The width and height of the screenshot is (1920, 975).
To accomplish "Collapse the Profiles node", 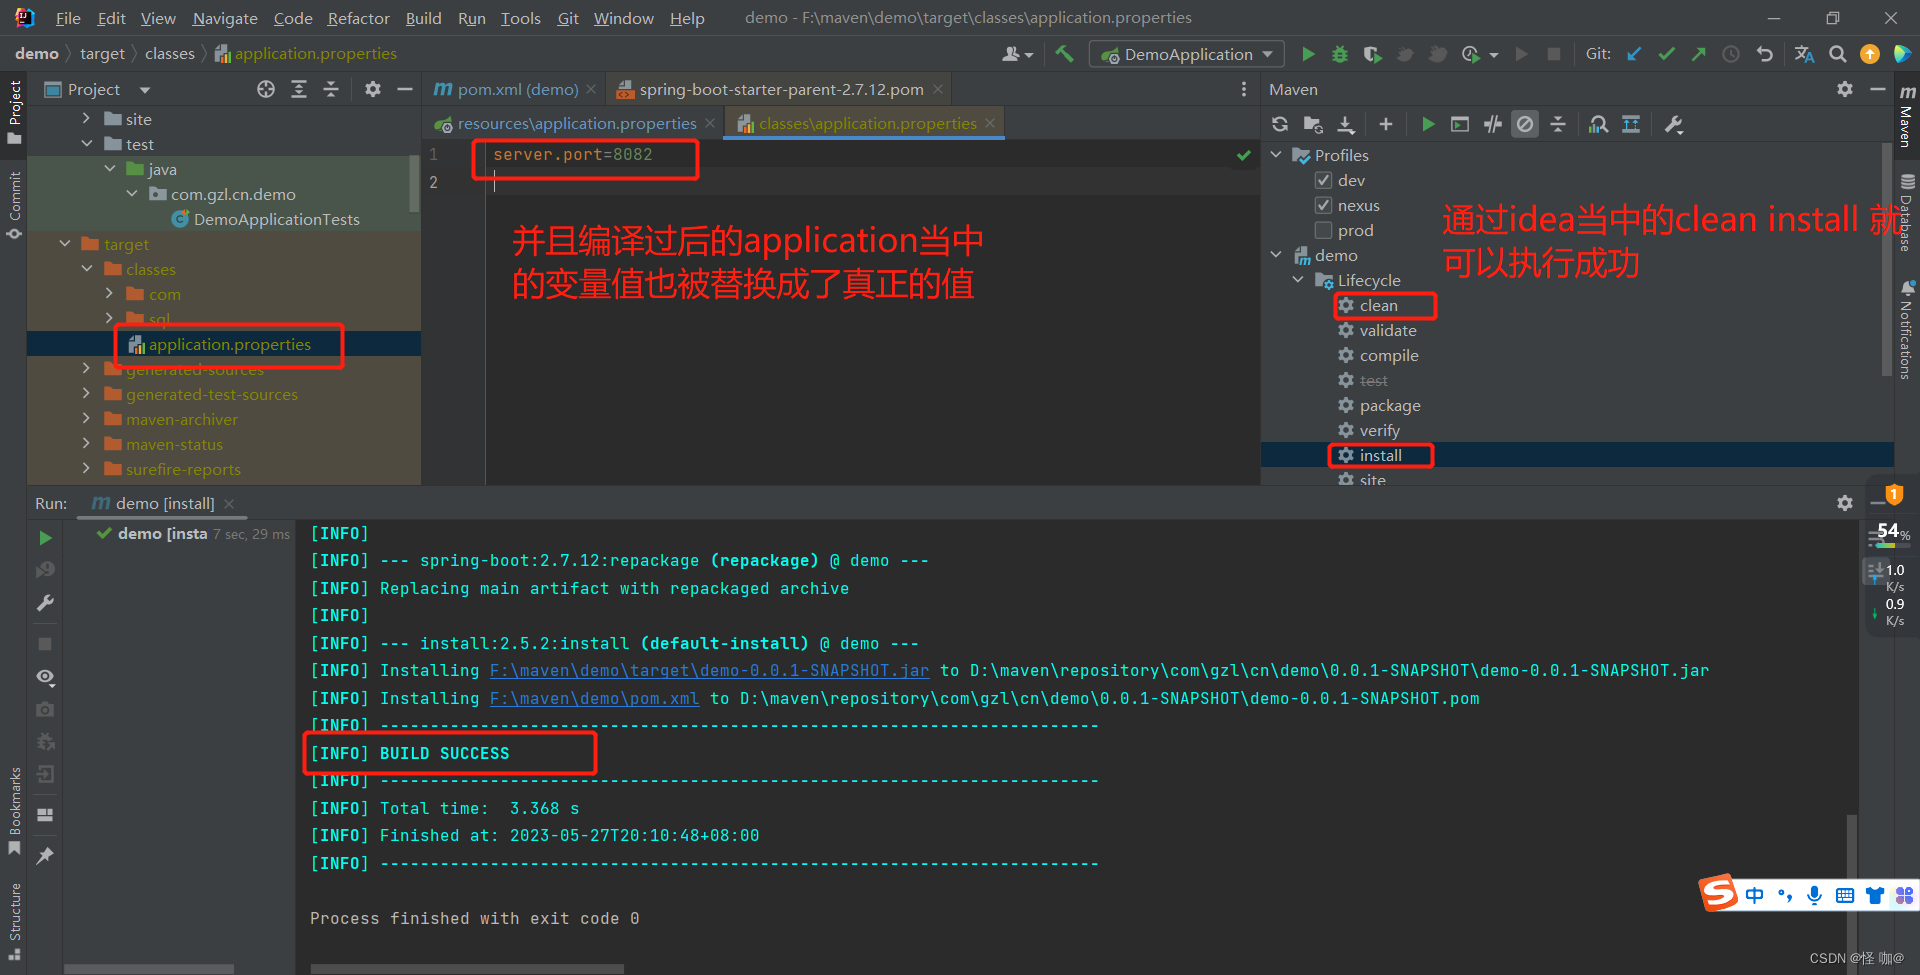I will [1277, 155].
